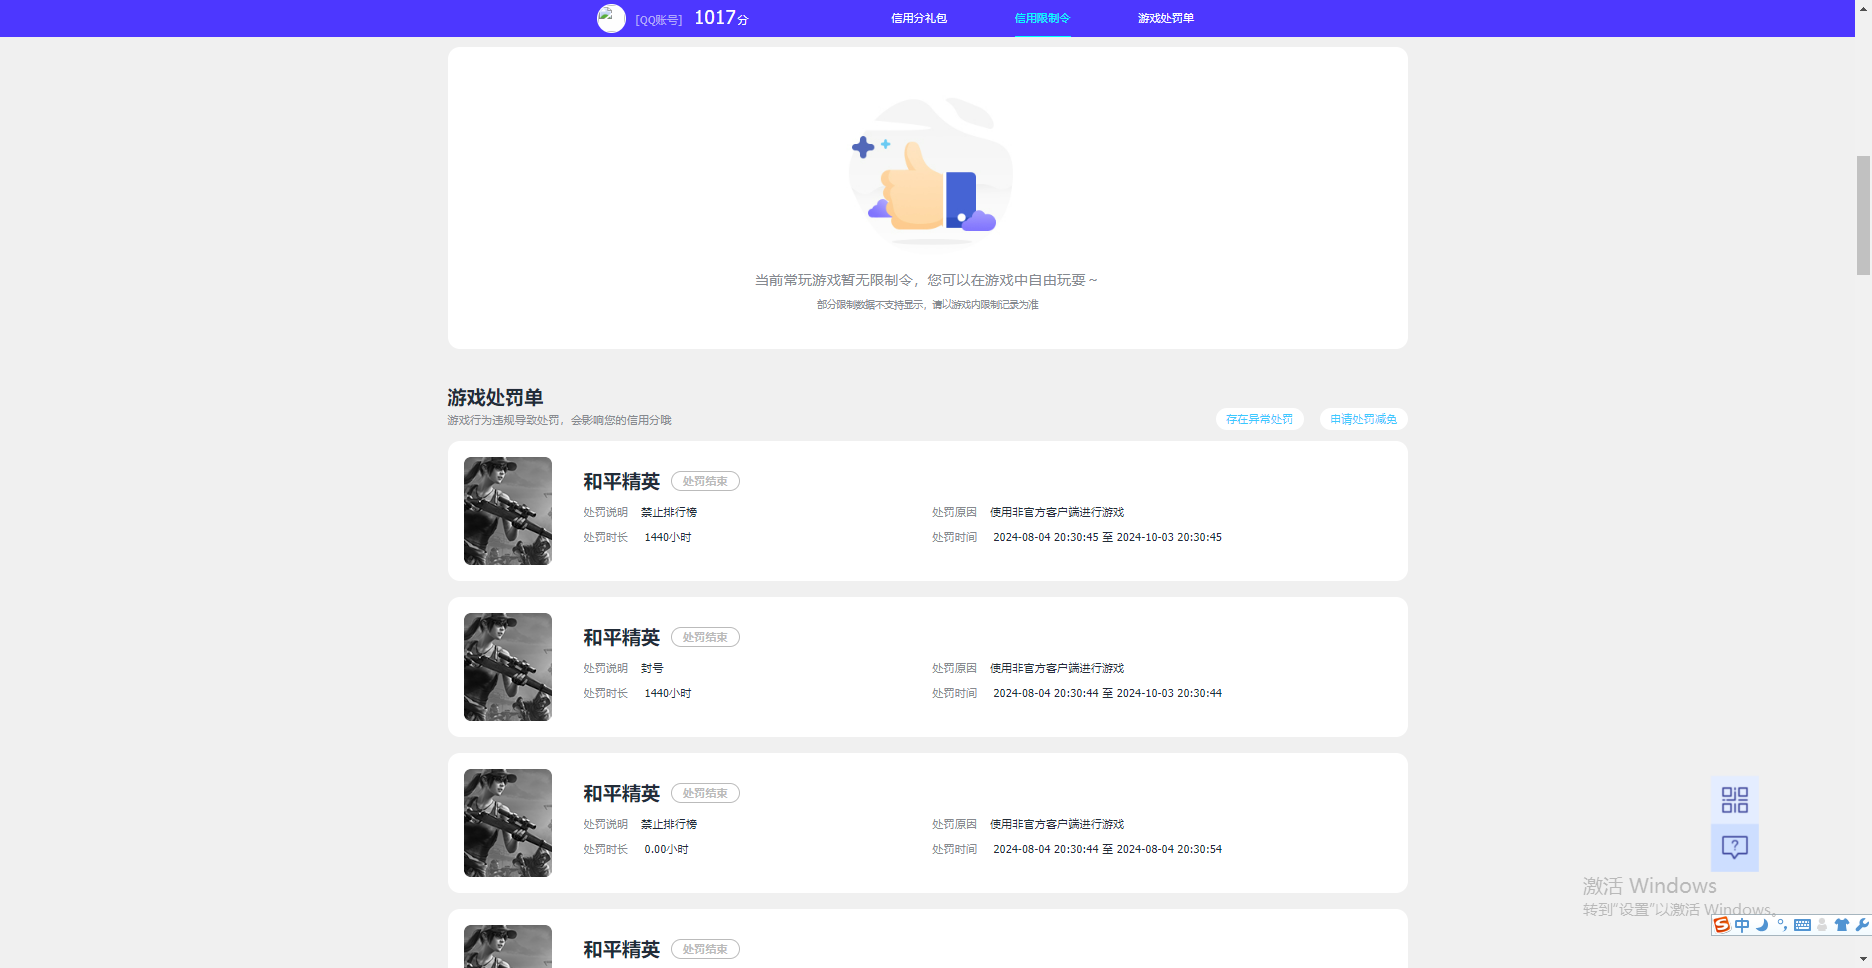Image resolution: width=1872 pixels, height=968 pixels.
Task: Open the help question floating icon
Action: point(1734,847)
